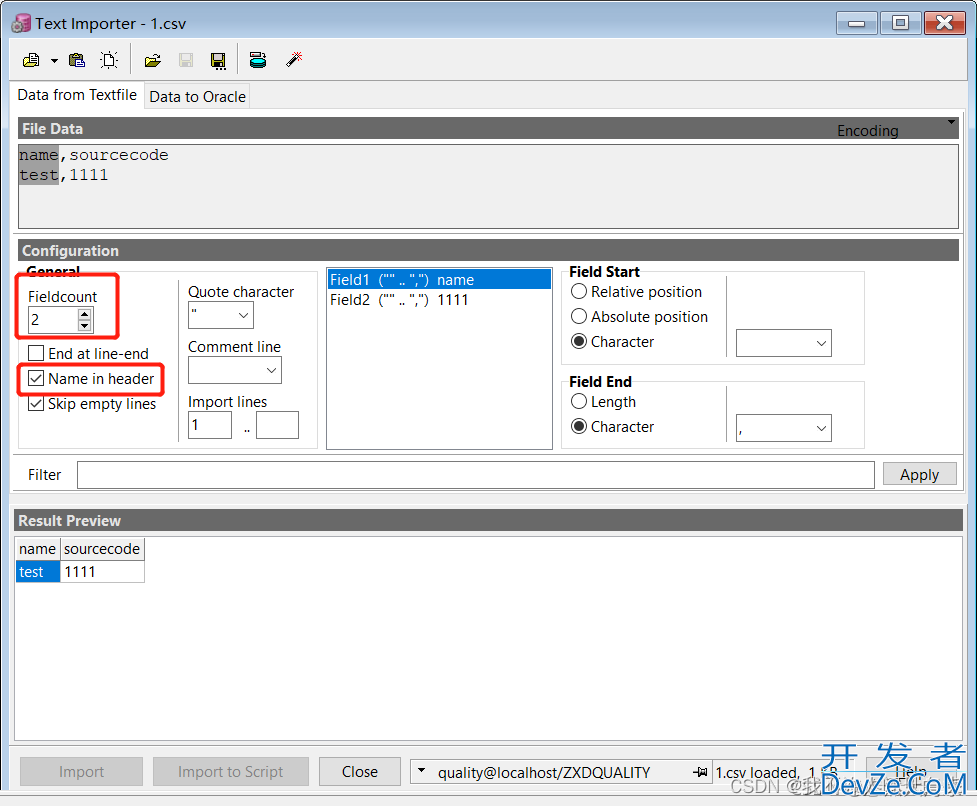The width and height of the screenshot is (977, 806).
Task: Select the test cell in Result Preview
Action: click(x=37, y=572)
